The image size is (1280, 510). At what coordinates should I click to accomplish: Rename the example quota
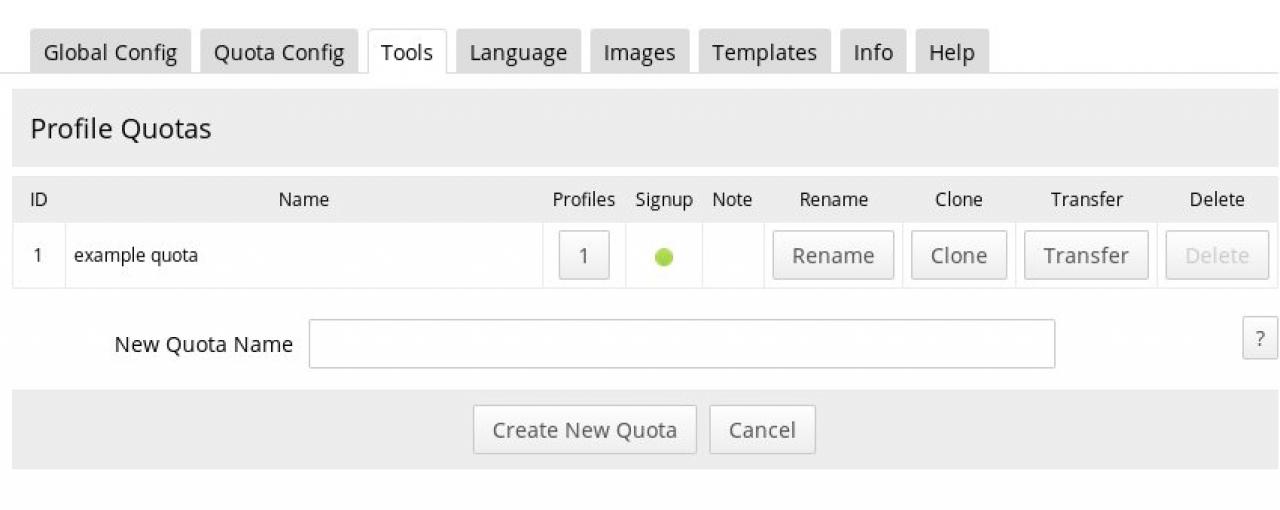click(833, 256)
